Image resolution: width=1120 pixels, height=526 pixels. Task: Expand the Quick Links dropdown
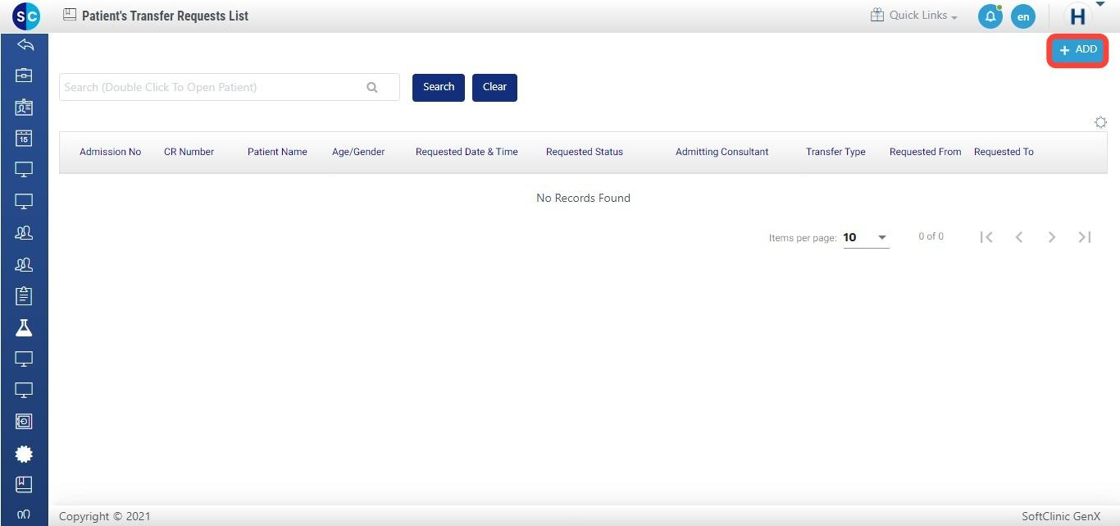click(914, 16)
